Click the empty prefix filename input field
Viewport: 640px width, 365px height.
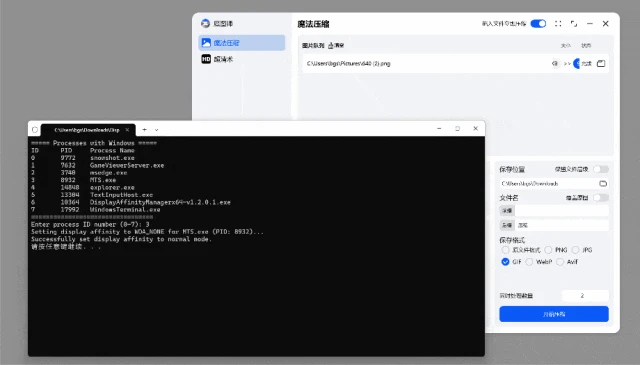coord(561,211)
